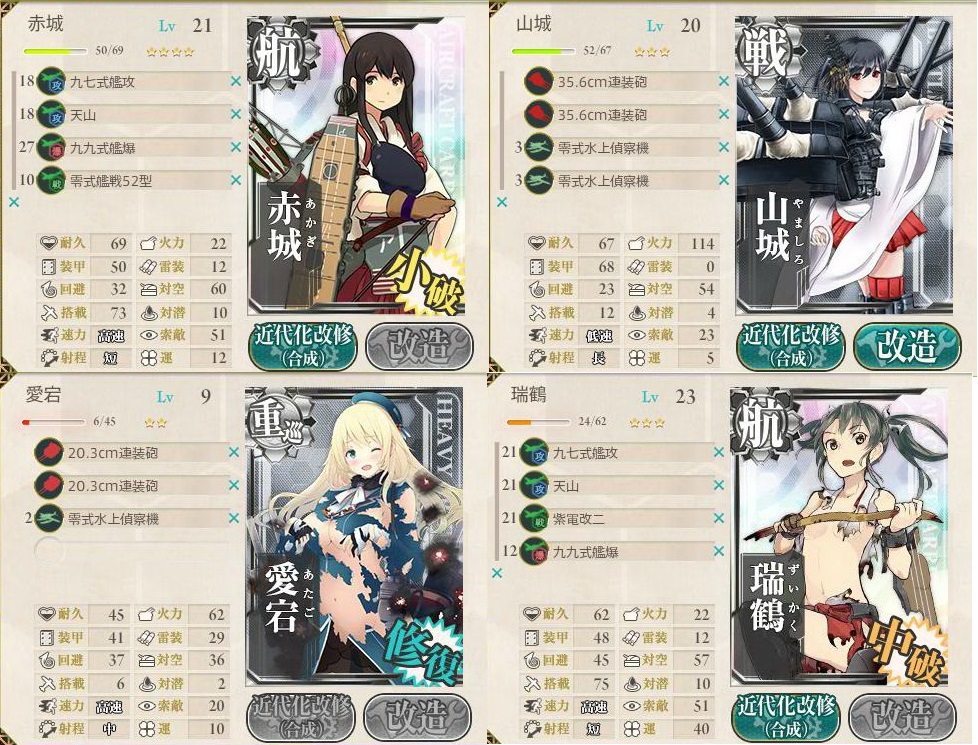Remove second 35.6cm連装砲 from Yamashiro
The width and height of the screenshot is (978, 745).
[724, 114]
